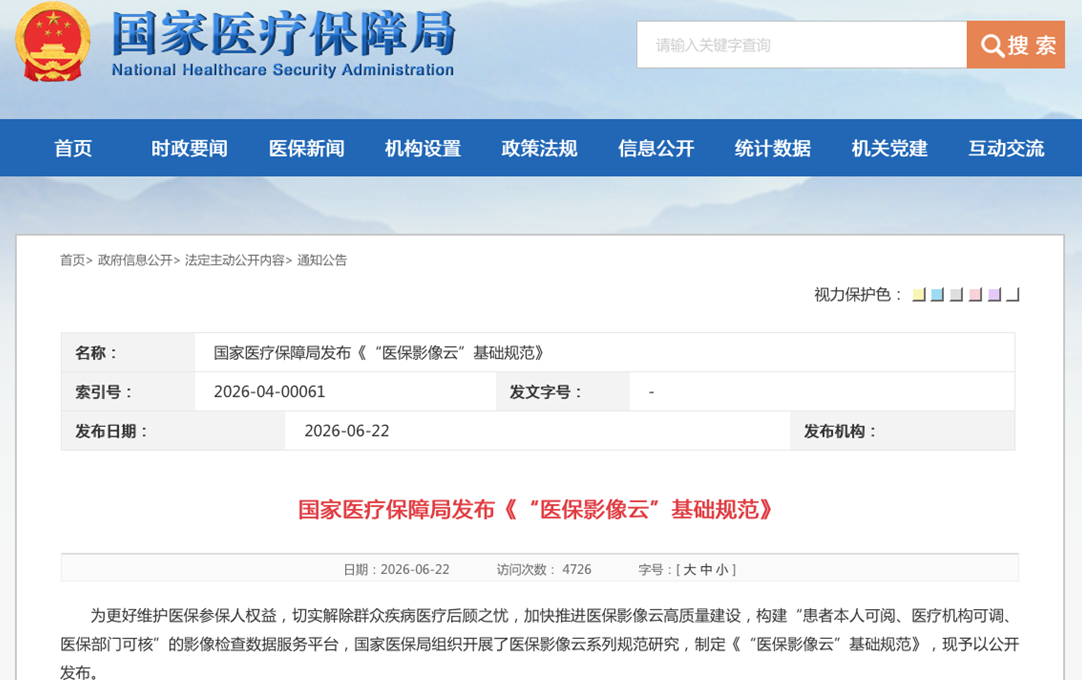Select pink eye-protection color swatch
Image resolution: width=1082 pixels, height=680 pixels.
975,295
